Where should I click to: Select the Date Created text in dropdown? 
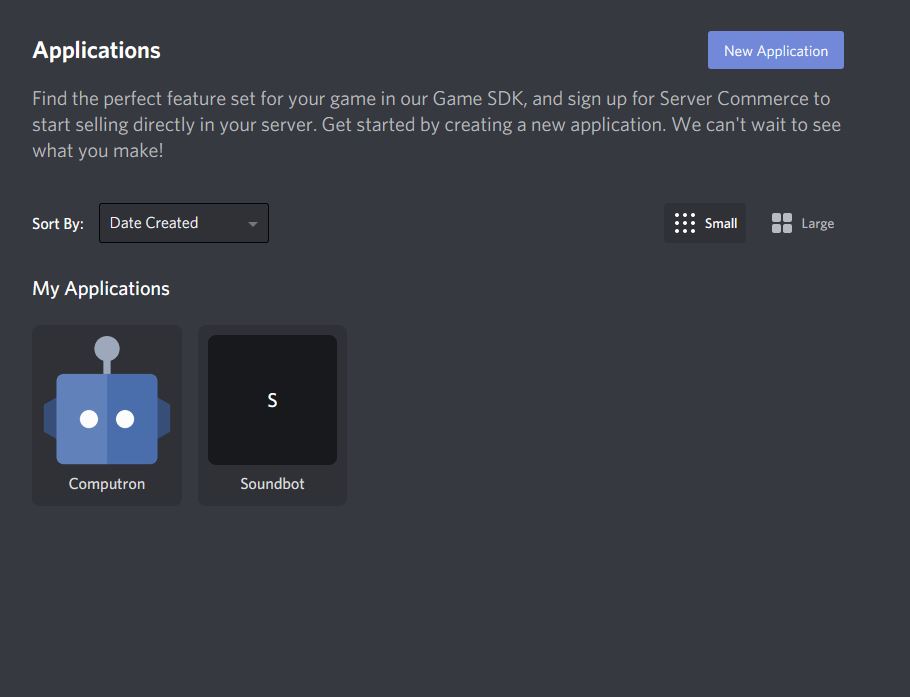point(154,223)
